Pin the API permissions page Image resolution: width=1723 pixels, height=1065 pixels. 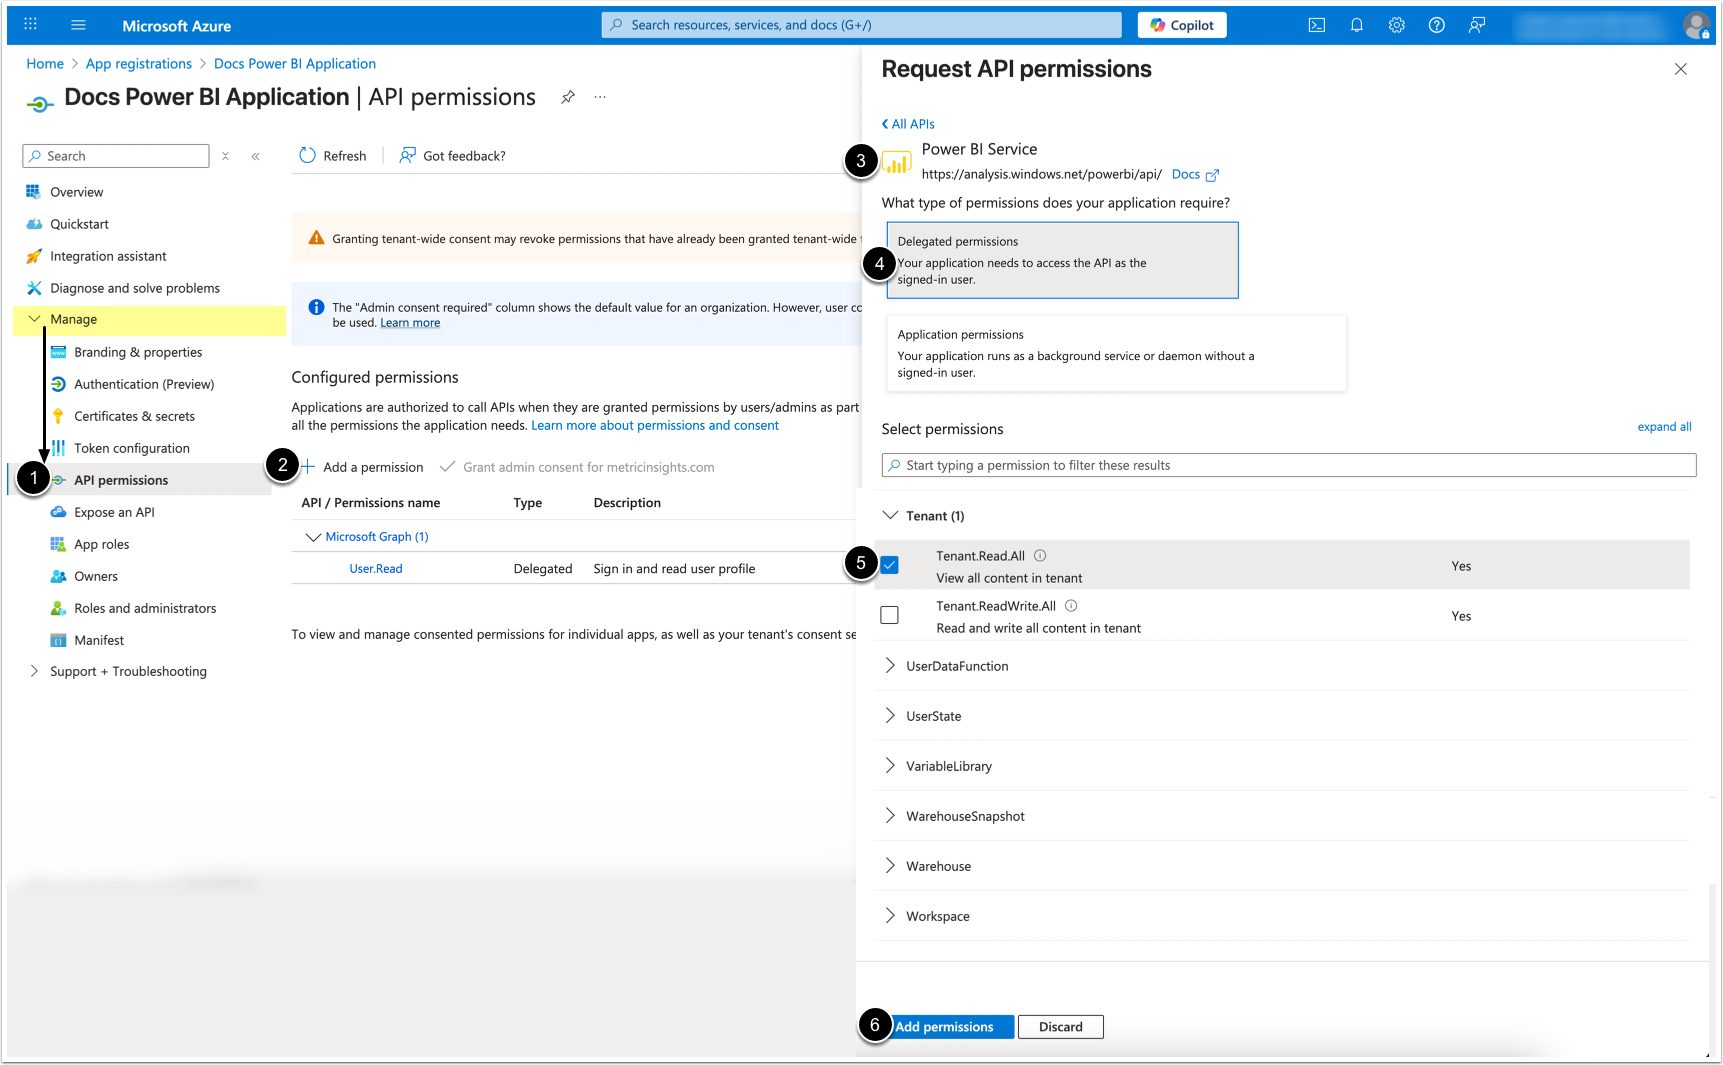568,97
